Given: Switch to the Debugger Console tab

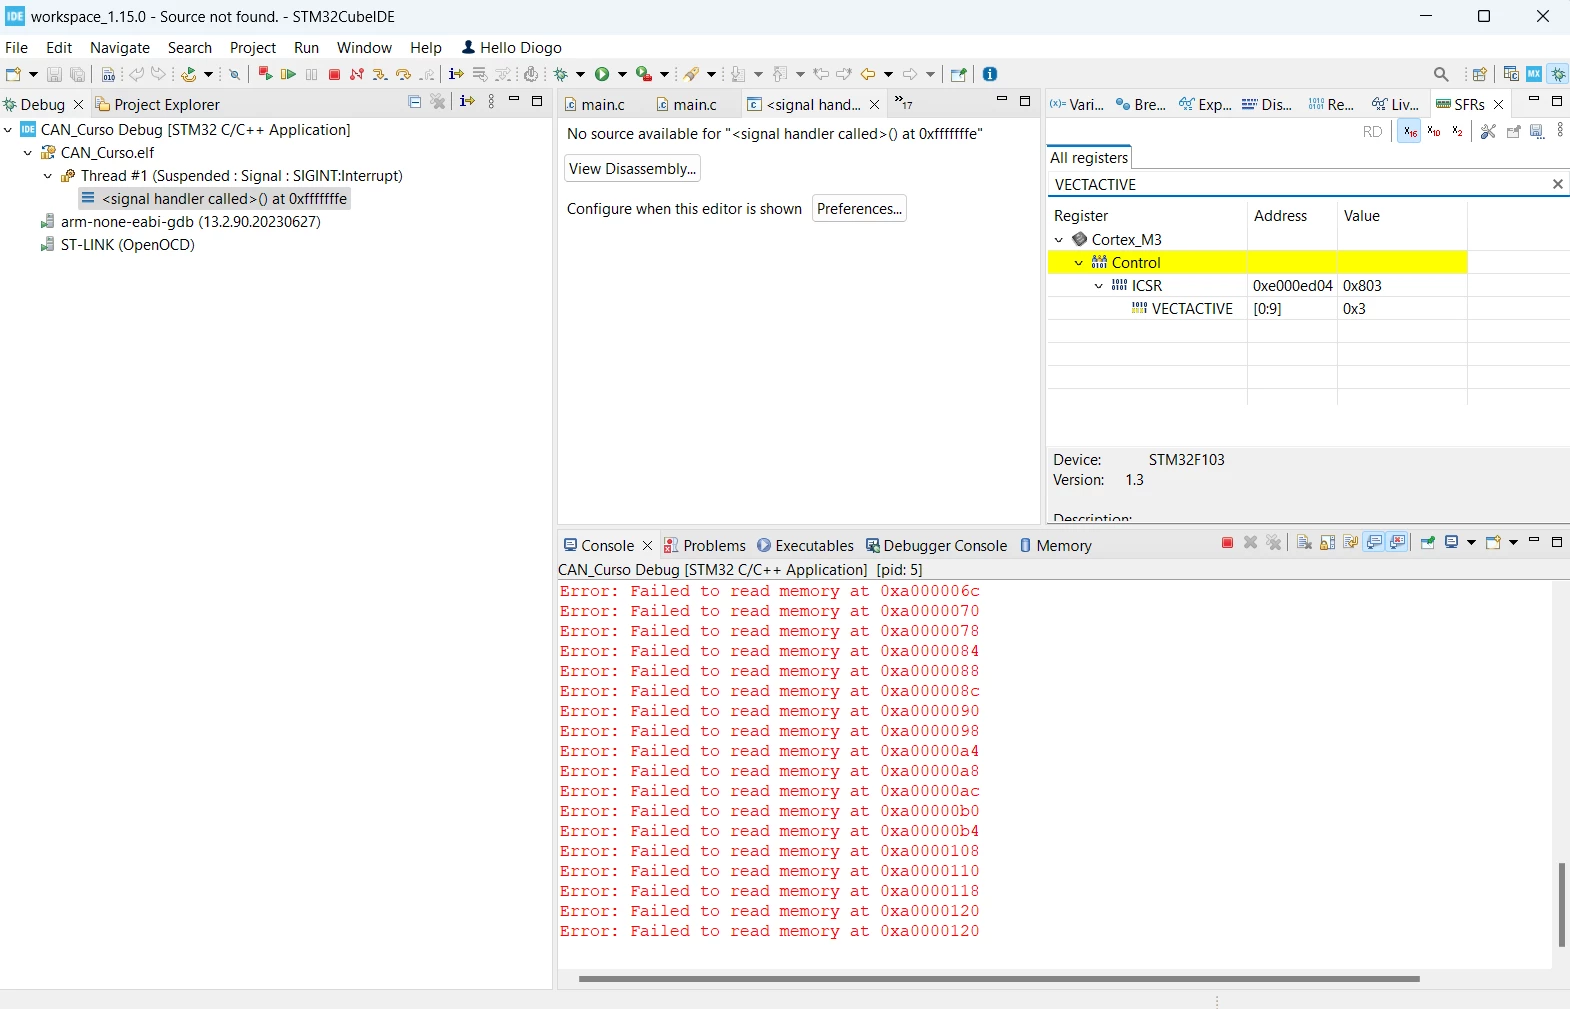Looking at the screenshot, I should (936, 545).
